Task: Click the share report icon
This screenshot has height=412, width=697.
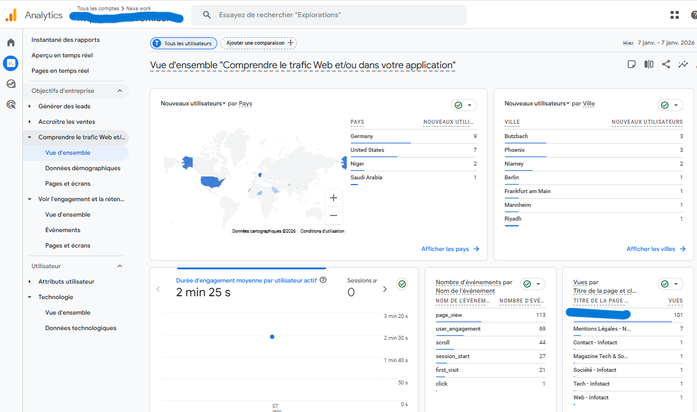Action: pyautogui.click(x=666, y=65)
